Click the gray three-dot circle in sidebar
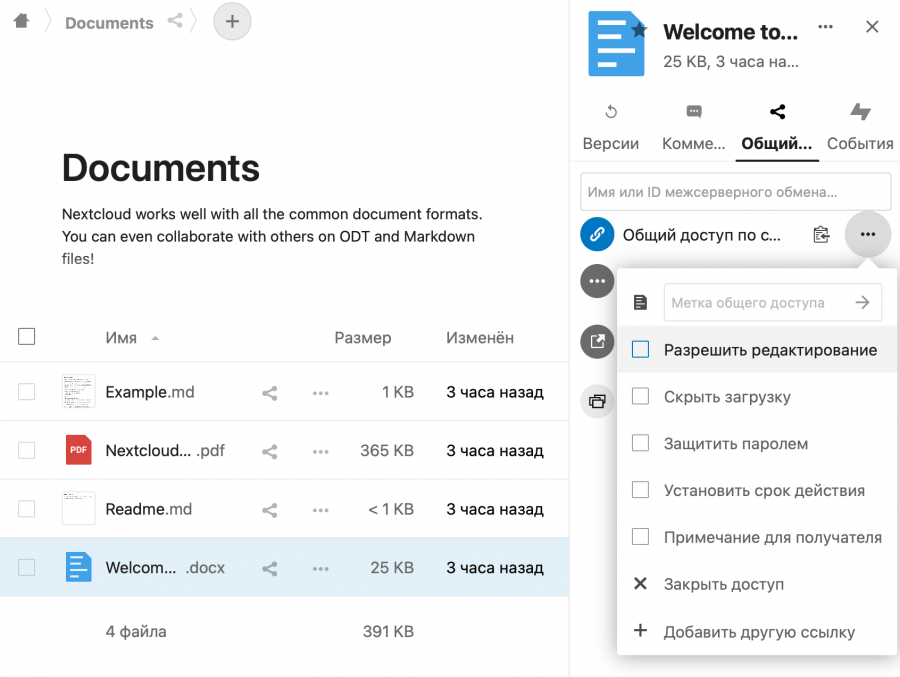The width and height of the screenshot is (900, 677). [x=597, y=281]
